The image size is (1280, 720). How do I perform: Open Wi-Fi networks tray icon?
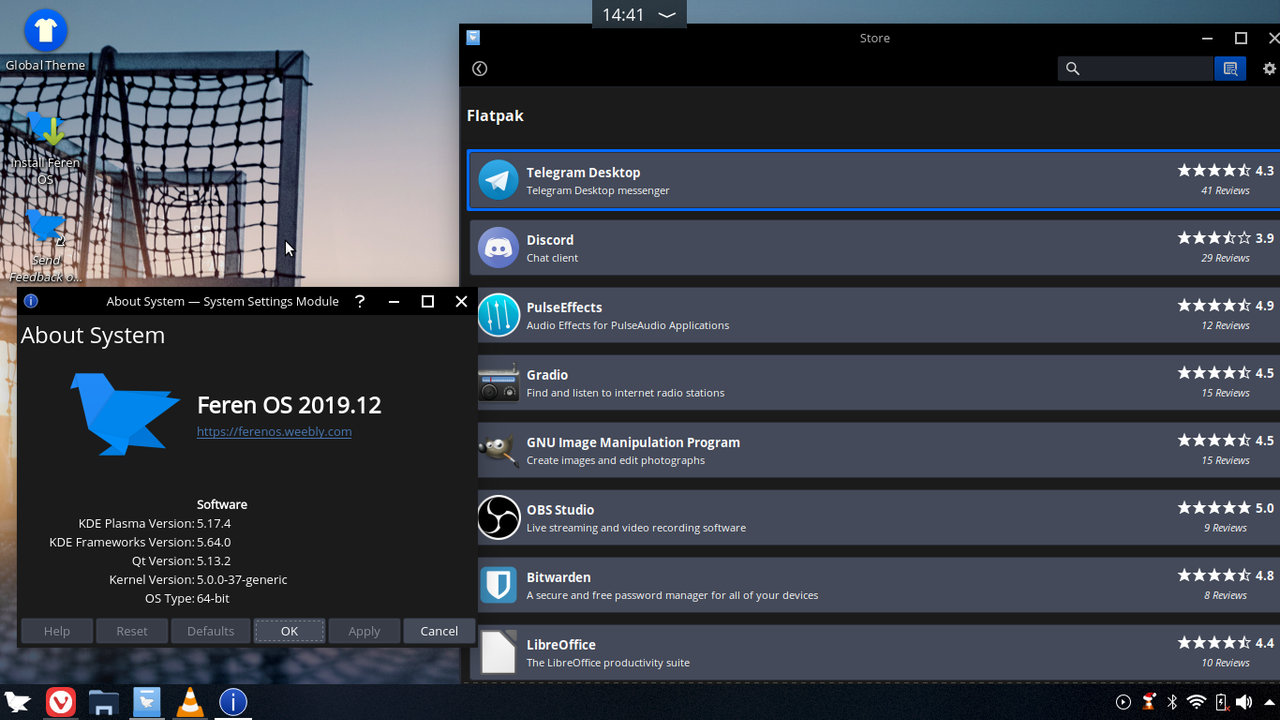tap(1196, 702)
